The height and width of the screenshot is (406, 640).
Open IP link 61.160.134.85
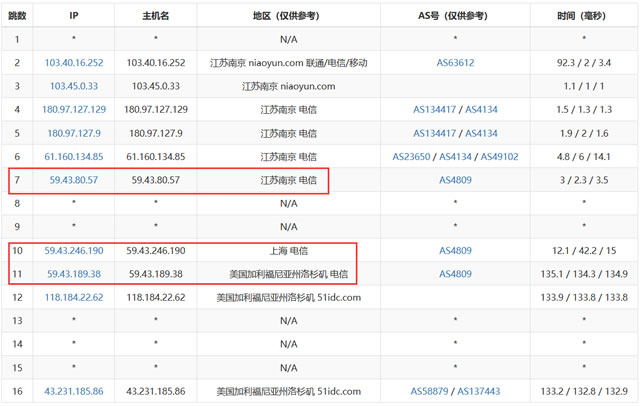coord(73,157)
